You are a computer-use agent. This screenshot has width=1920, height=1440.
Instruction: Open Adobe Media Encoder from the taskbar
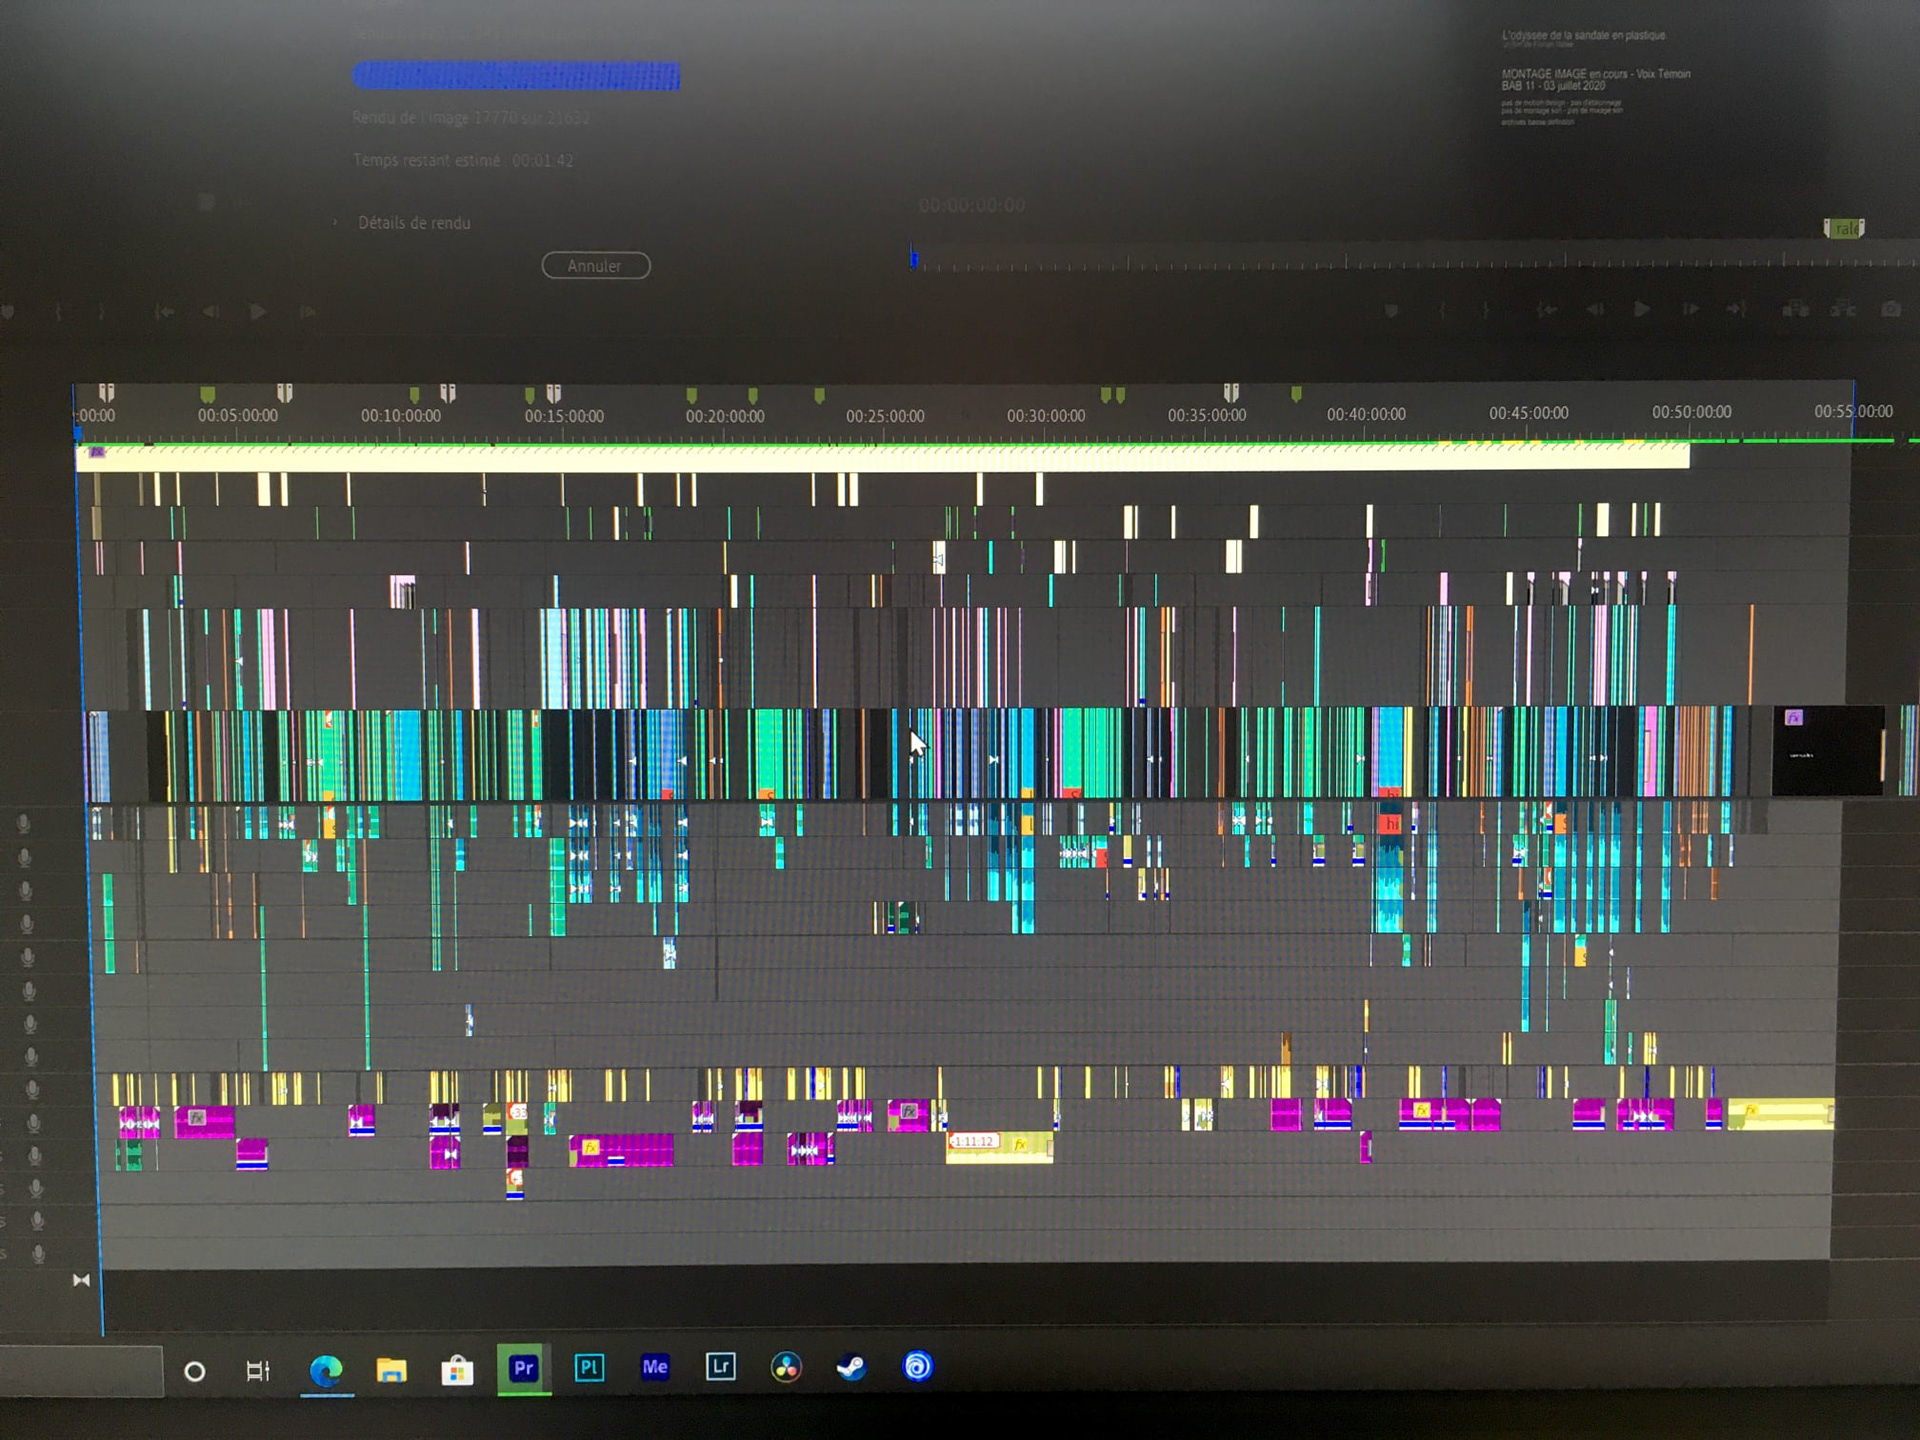(655, 1367)
